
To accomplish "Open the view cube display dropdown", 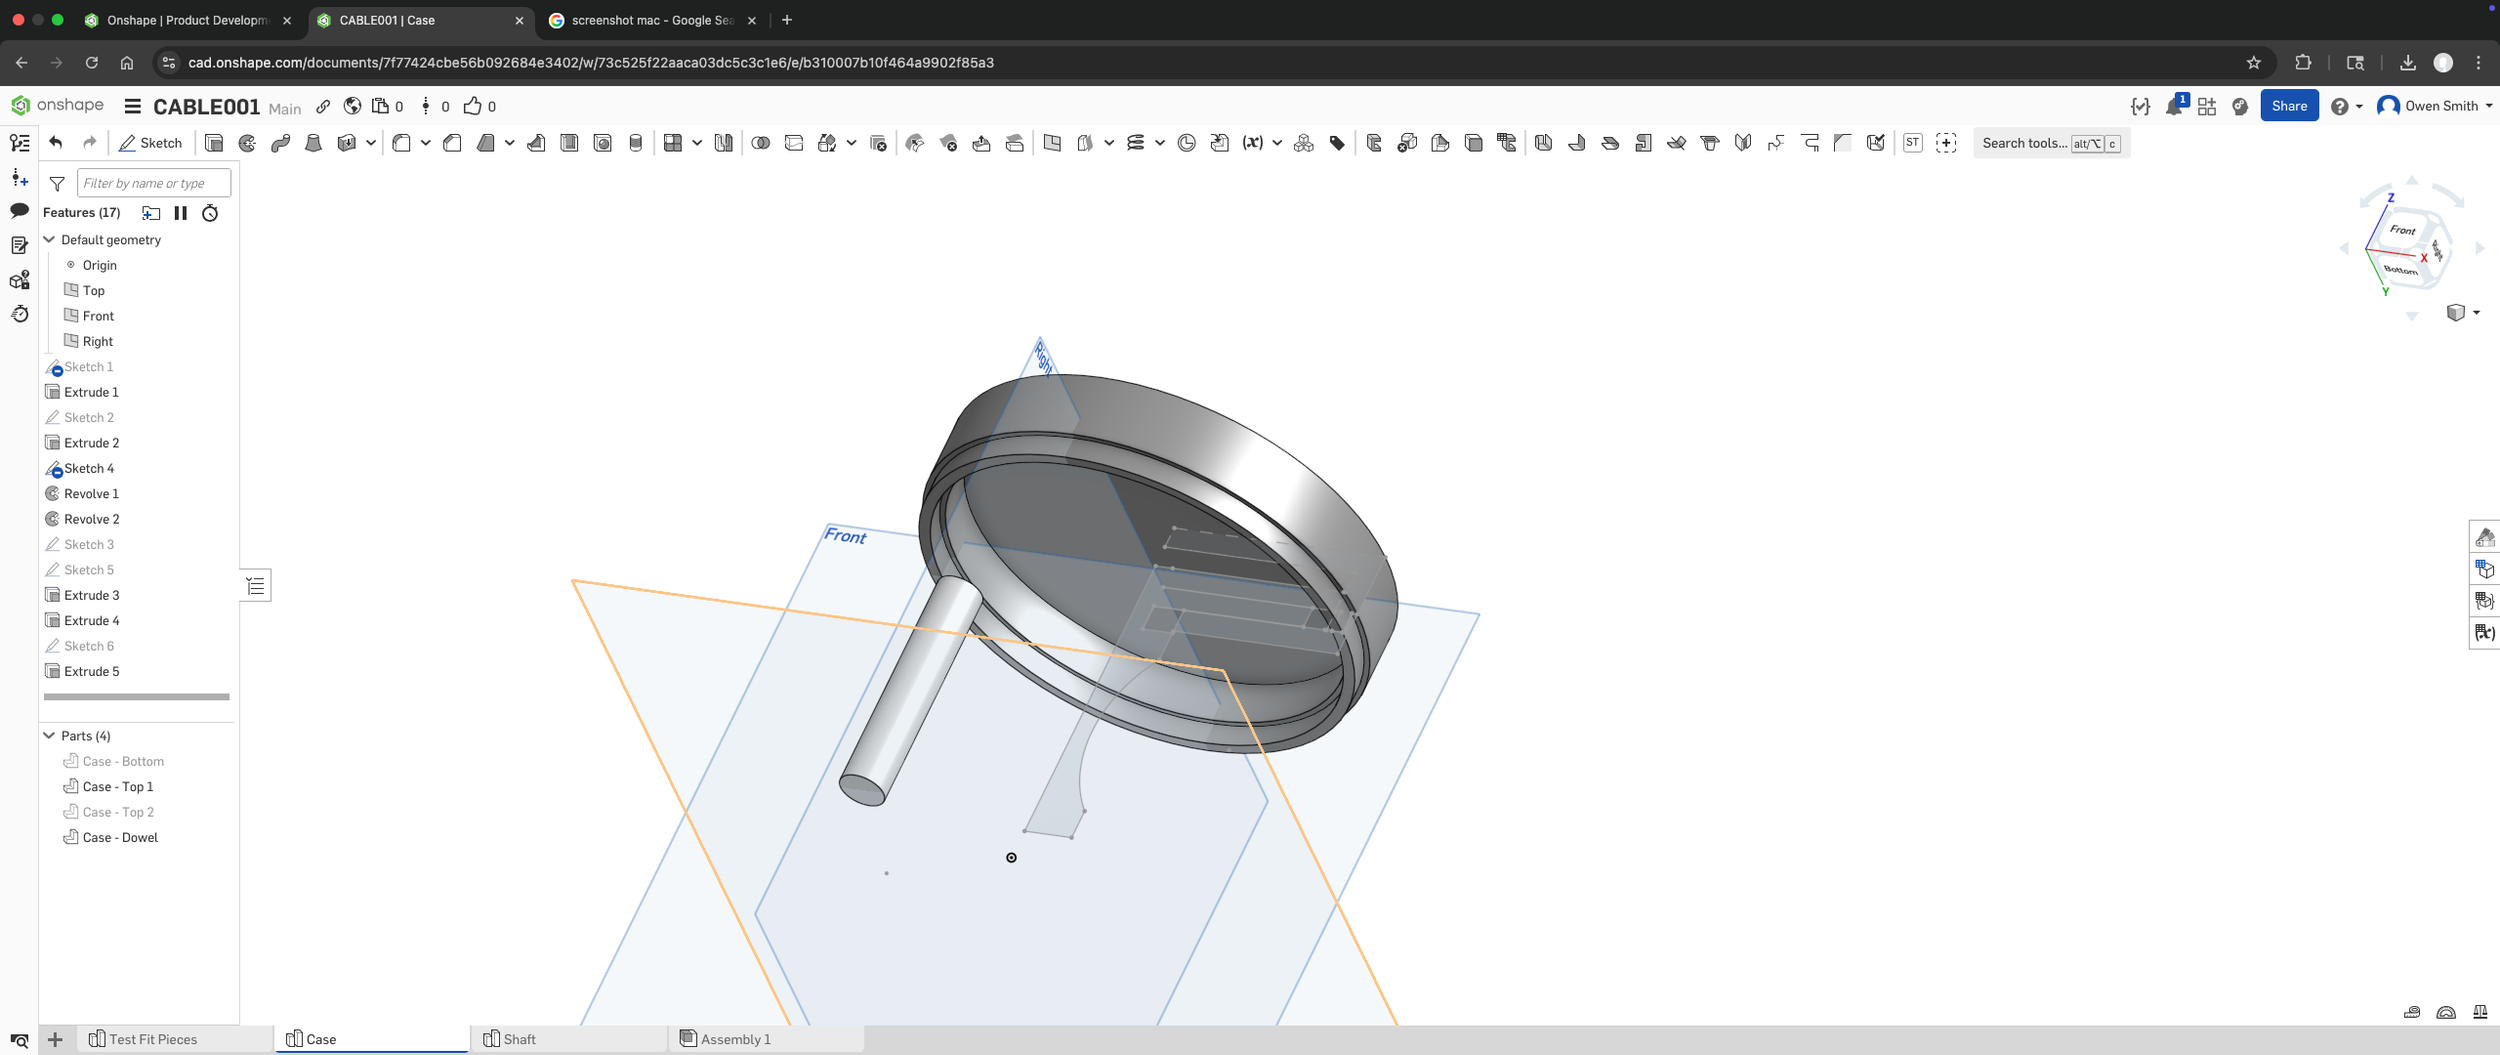I will tap(2462, 313).
